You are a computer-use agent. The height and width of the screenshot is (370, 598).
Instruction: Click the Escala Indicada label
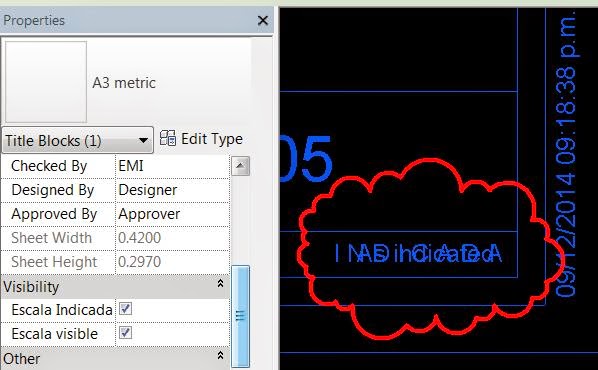[x=62, y=310]
